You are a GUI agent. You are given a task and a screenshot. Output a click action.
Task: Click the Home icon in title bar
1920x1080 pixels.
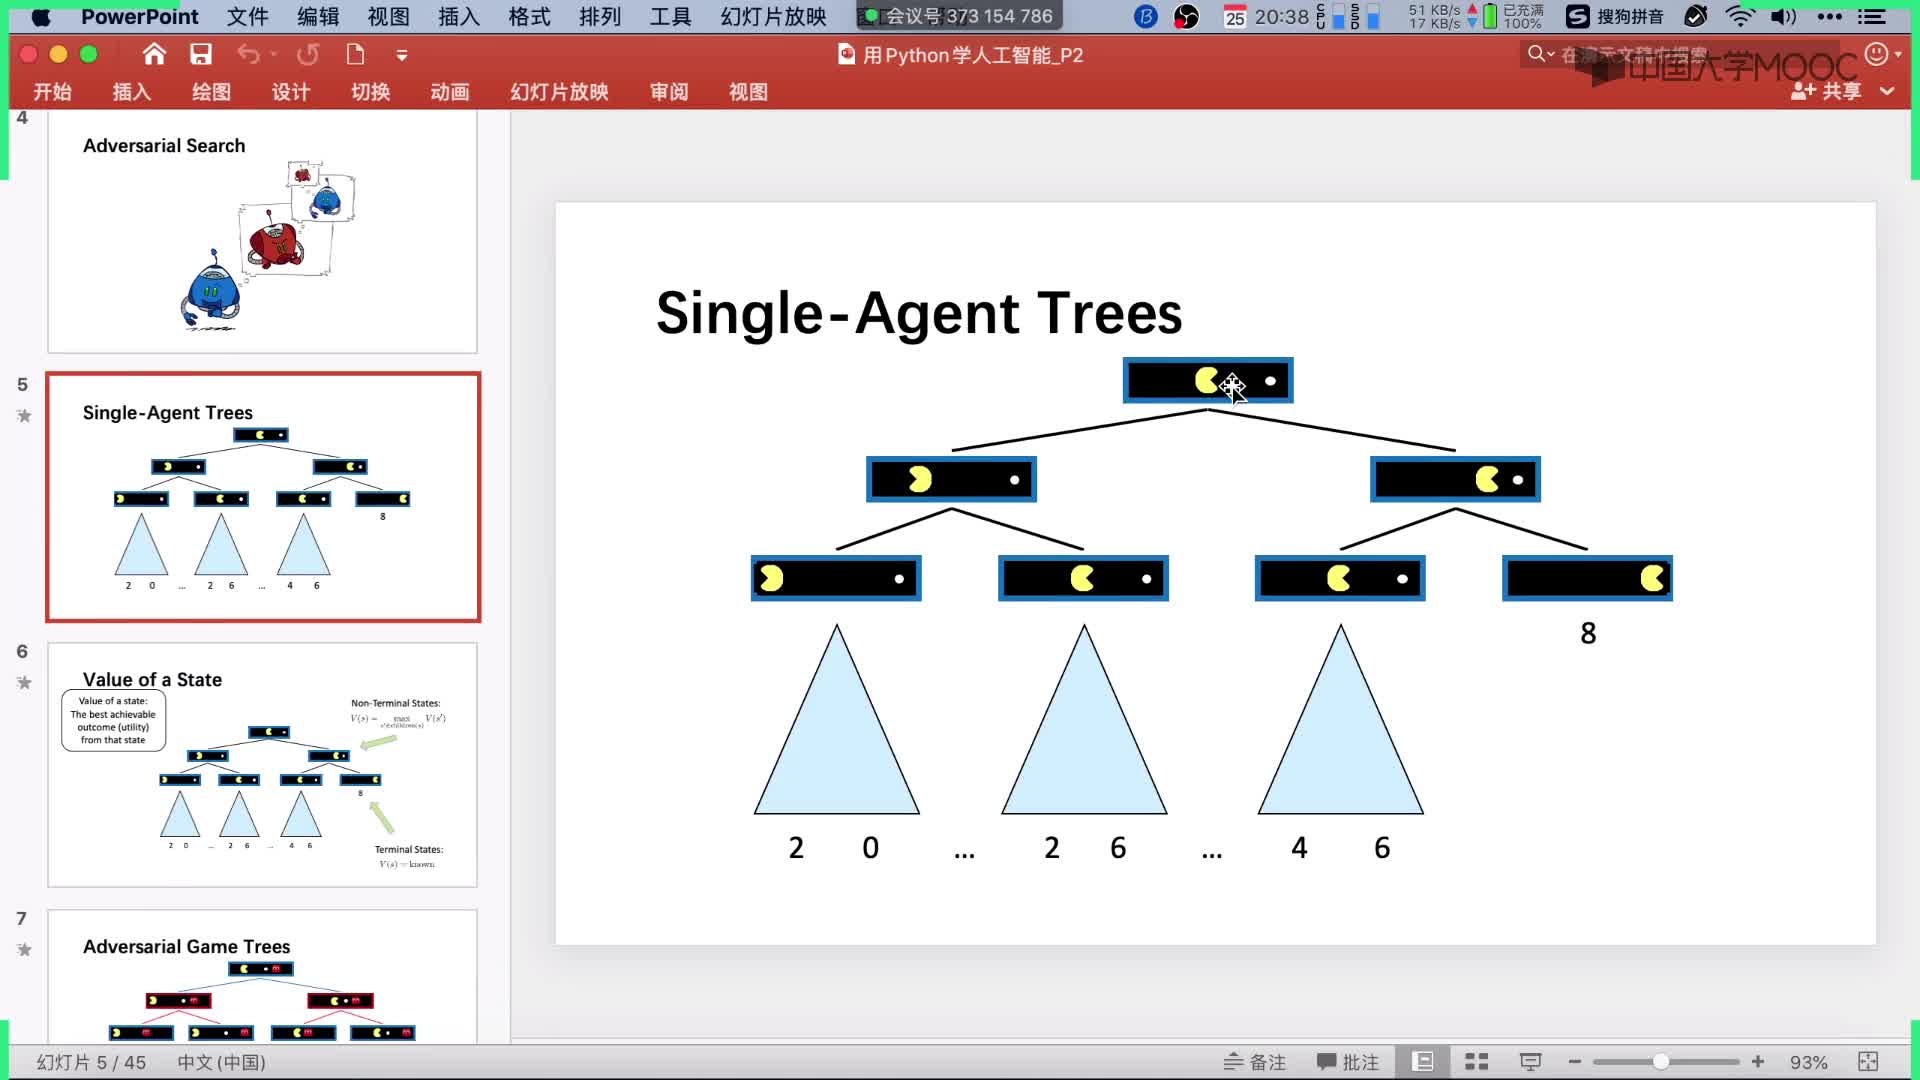click(154, 54)
